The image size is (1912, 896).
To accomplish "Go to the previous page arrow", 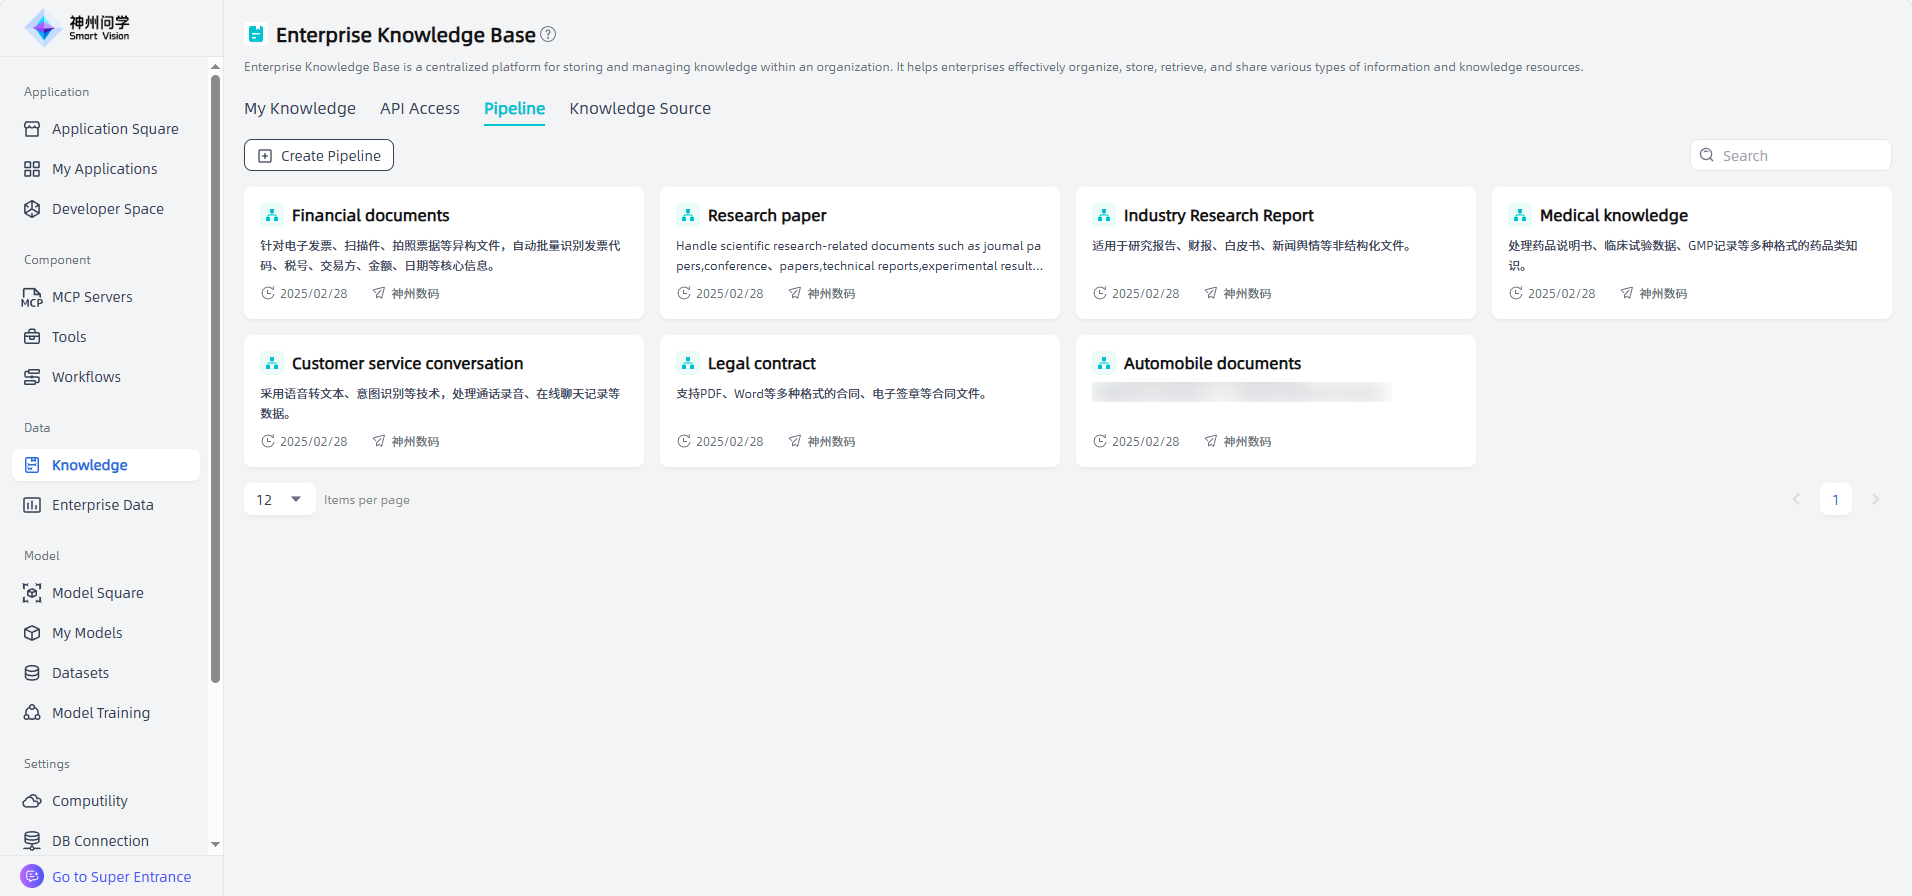I will pyautogui.click(x=1796, y=499).
